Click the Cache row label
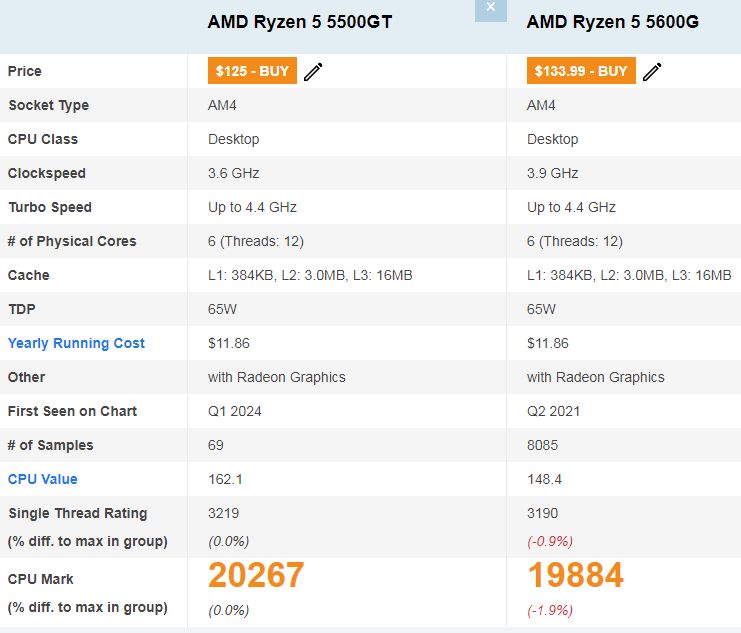The width and height of the screenshot is (741, 633). (x=28, y=275)
